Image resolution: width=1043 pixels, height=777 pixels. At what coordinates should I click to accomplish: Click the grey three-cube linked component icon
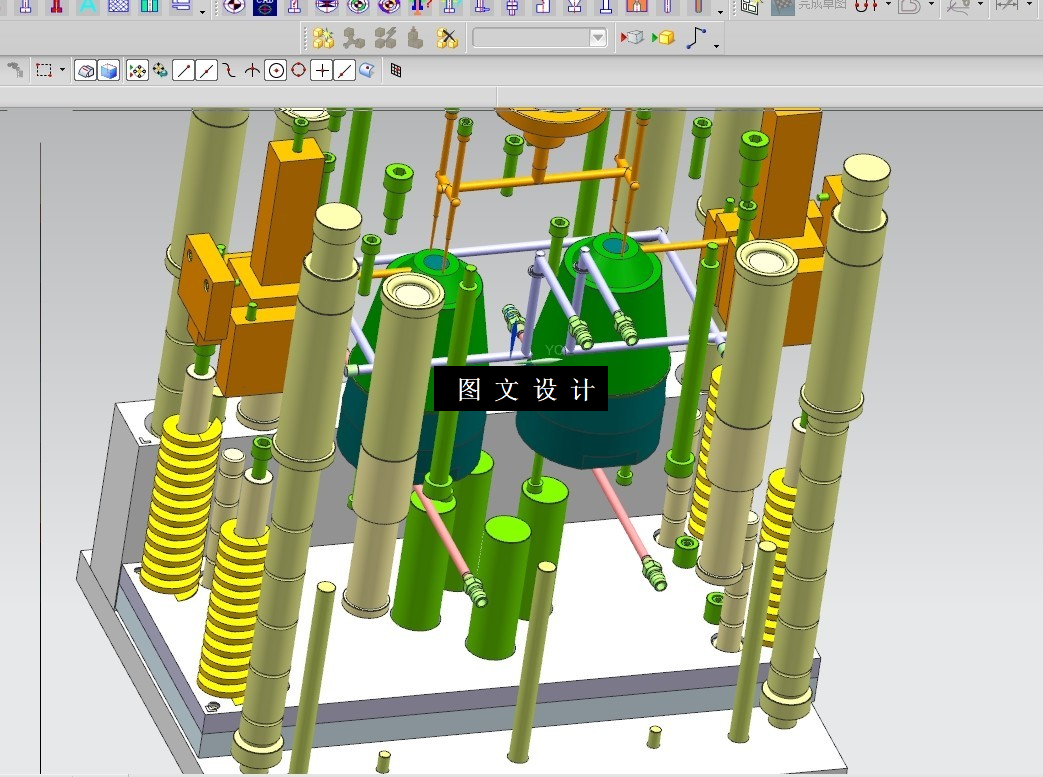(x=354, y=38)
